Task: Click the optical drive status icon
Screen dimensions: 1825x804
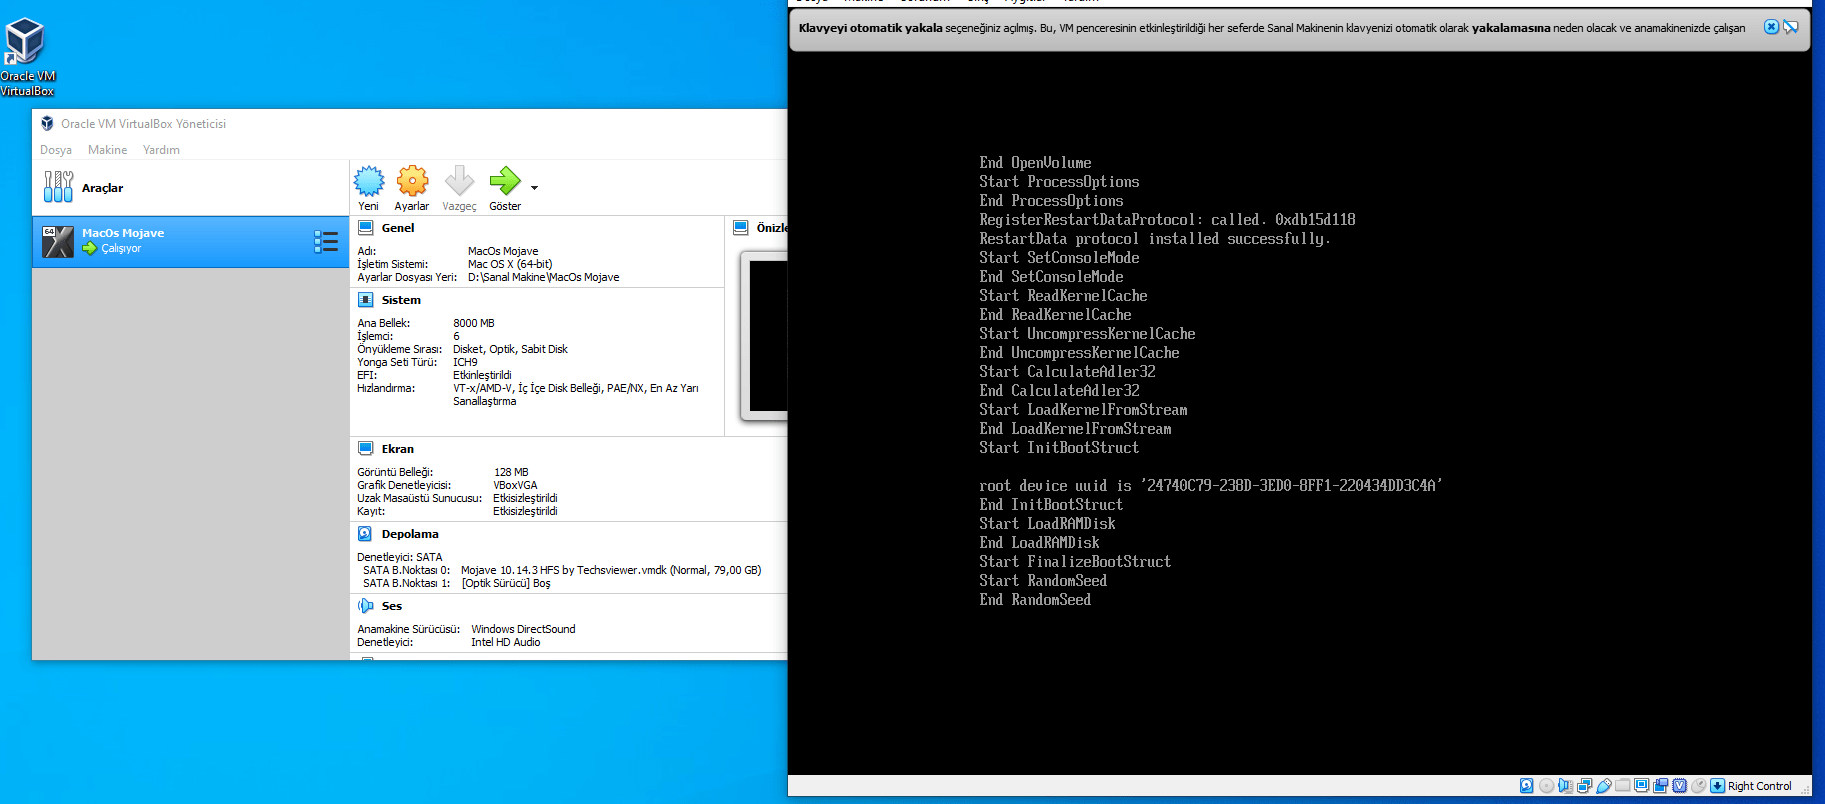Action: pyautogui.click(x=1546, y=786)
